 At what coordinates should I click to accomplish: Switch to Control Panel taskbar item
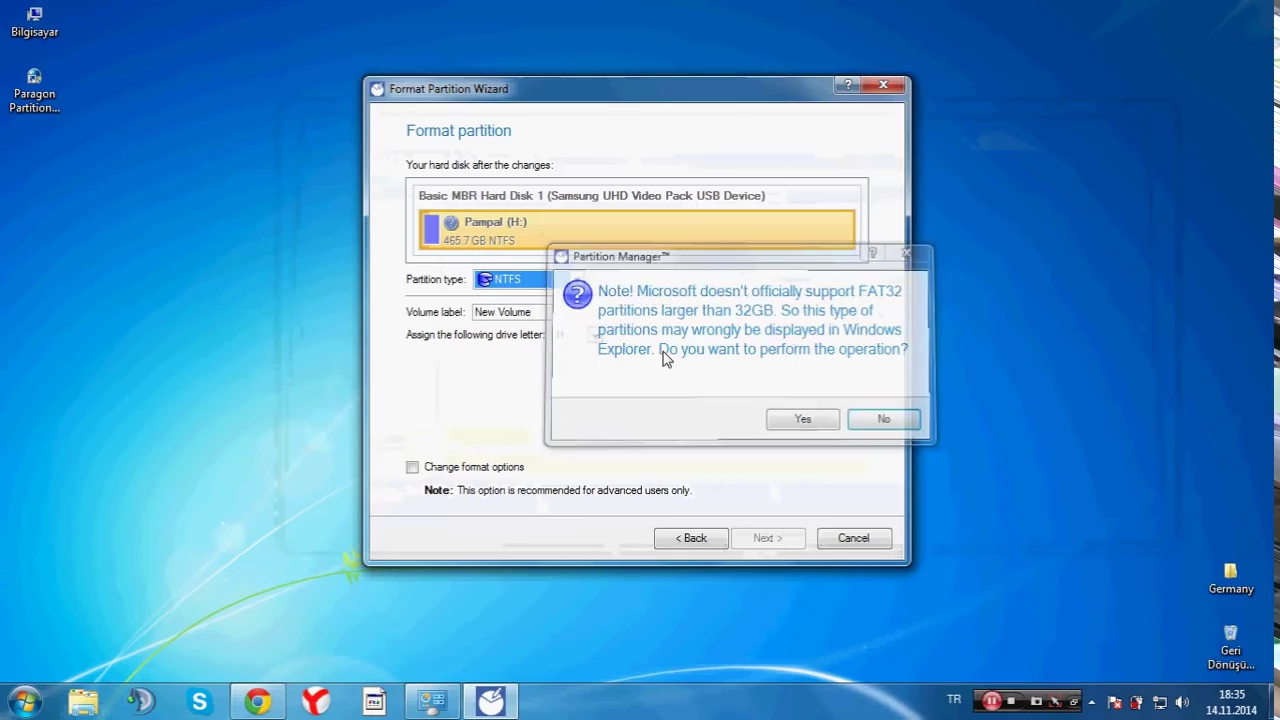(x=432, y=702)
